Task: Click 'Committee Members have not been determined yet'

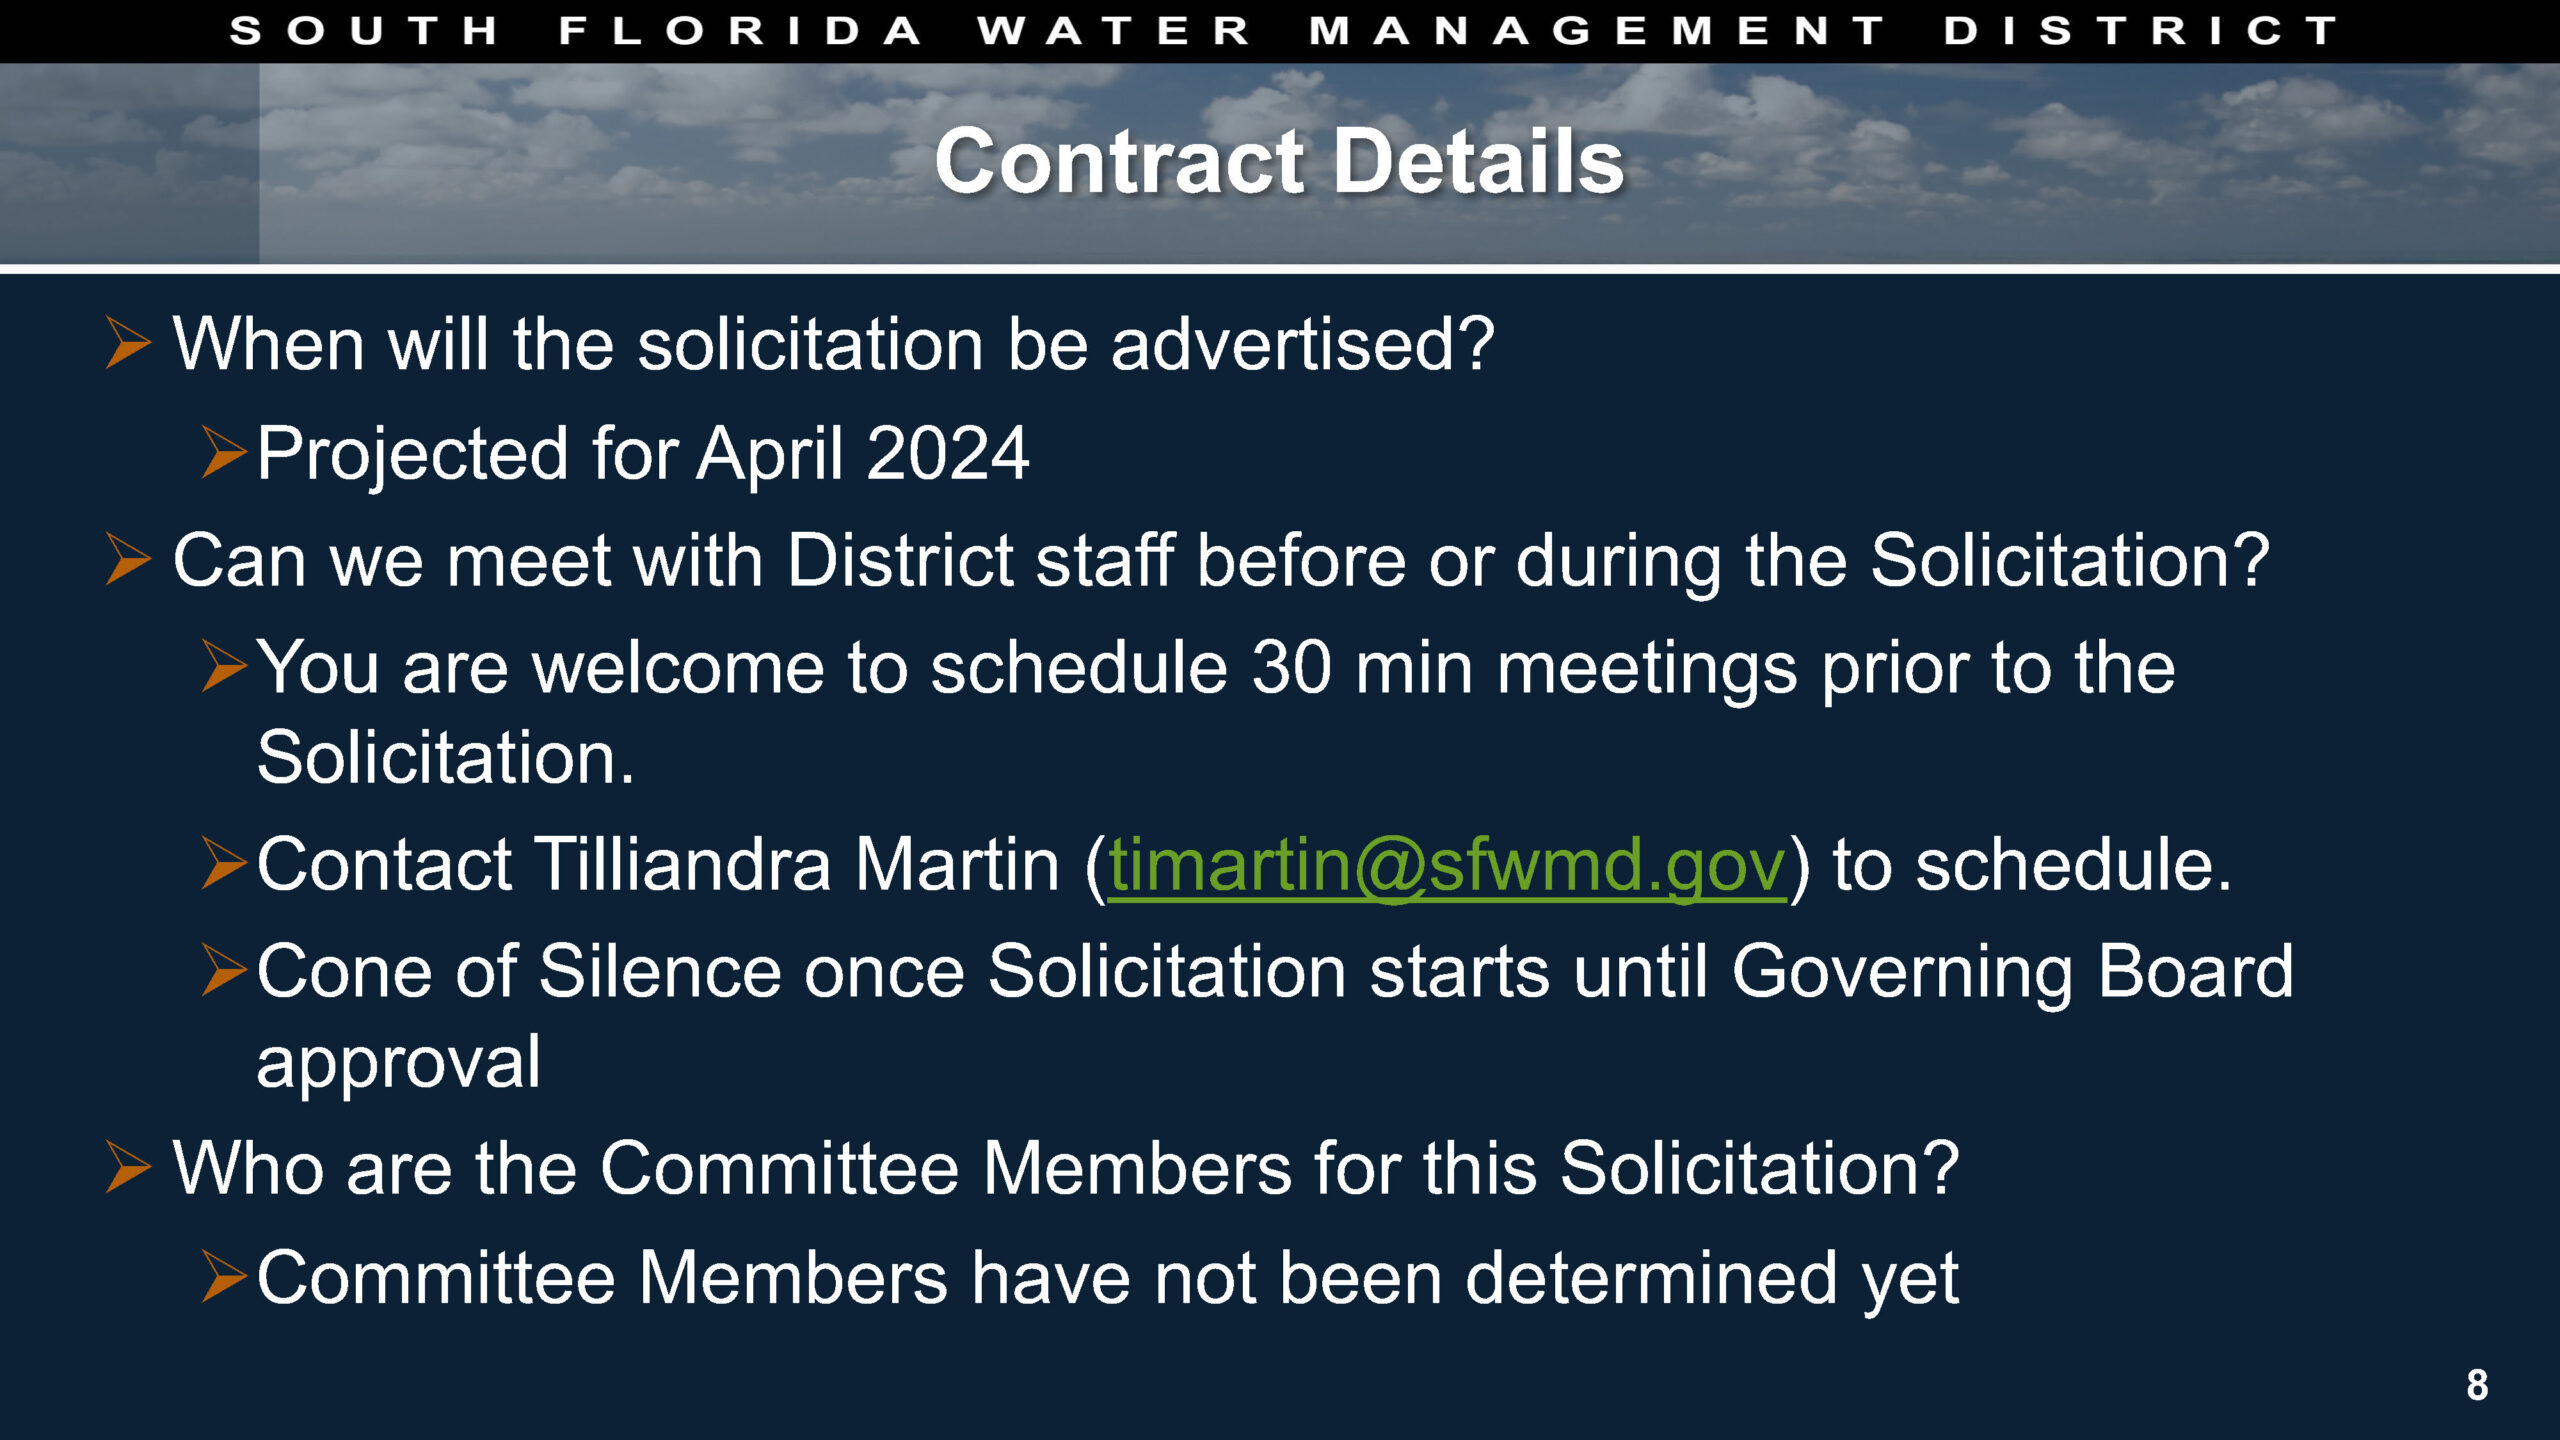Action: coord(1107,1279)
